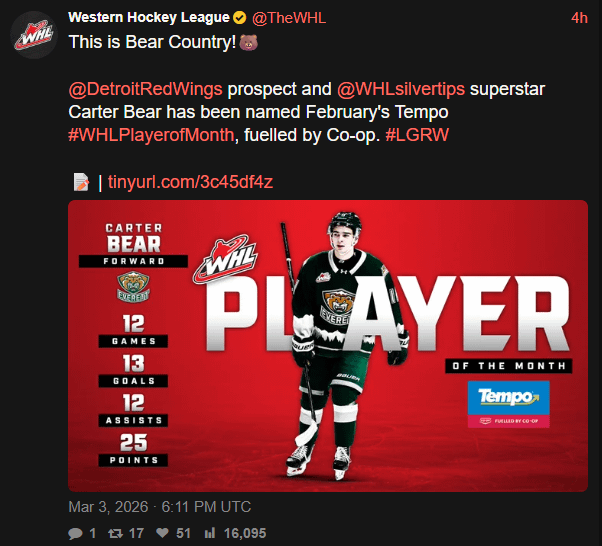Click the WHL profile avatar

click(x=32, y=35)
